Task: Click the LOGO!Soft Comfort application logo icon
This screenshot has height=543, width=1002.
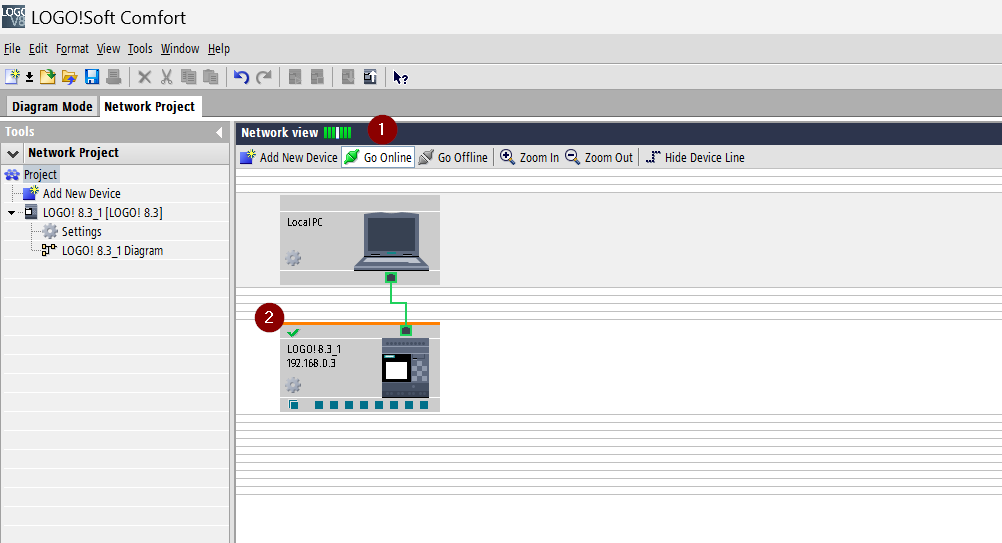Action: [x=13, y=17]
